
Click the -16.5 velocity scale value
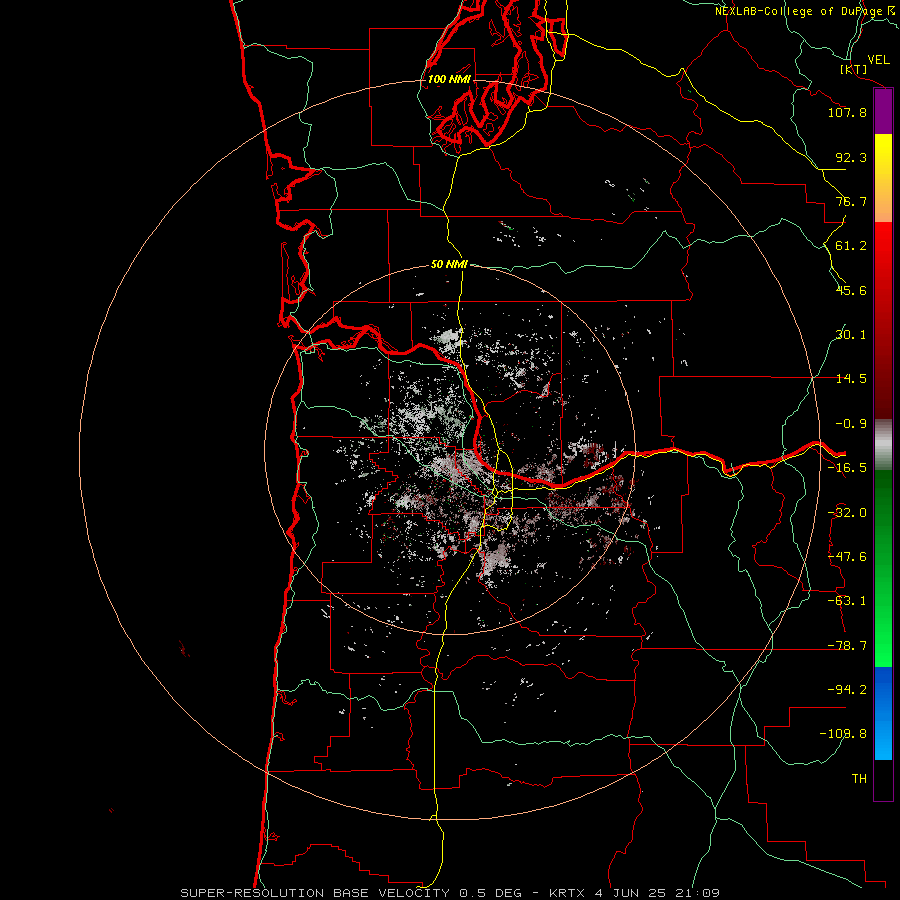tap(847, 468)
